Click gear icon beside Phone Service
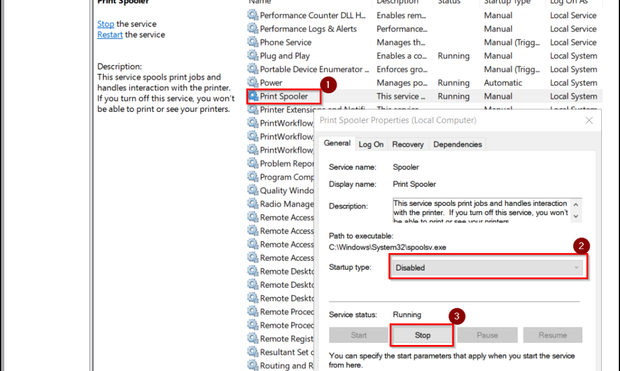 pyautogui.click(x=253, y=42)
